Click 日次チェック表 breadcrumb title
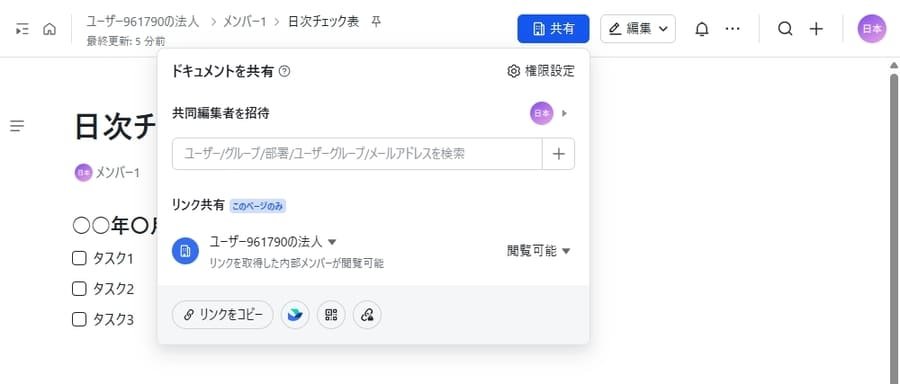900x384 pixels. click(x=323, y=22)
